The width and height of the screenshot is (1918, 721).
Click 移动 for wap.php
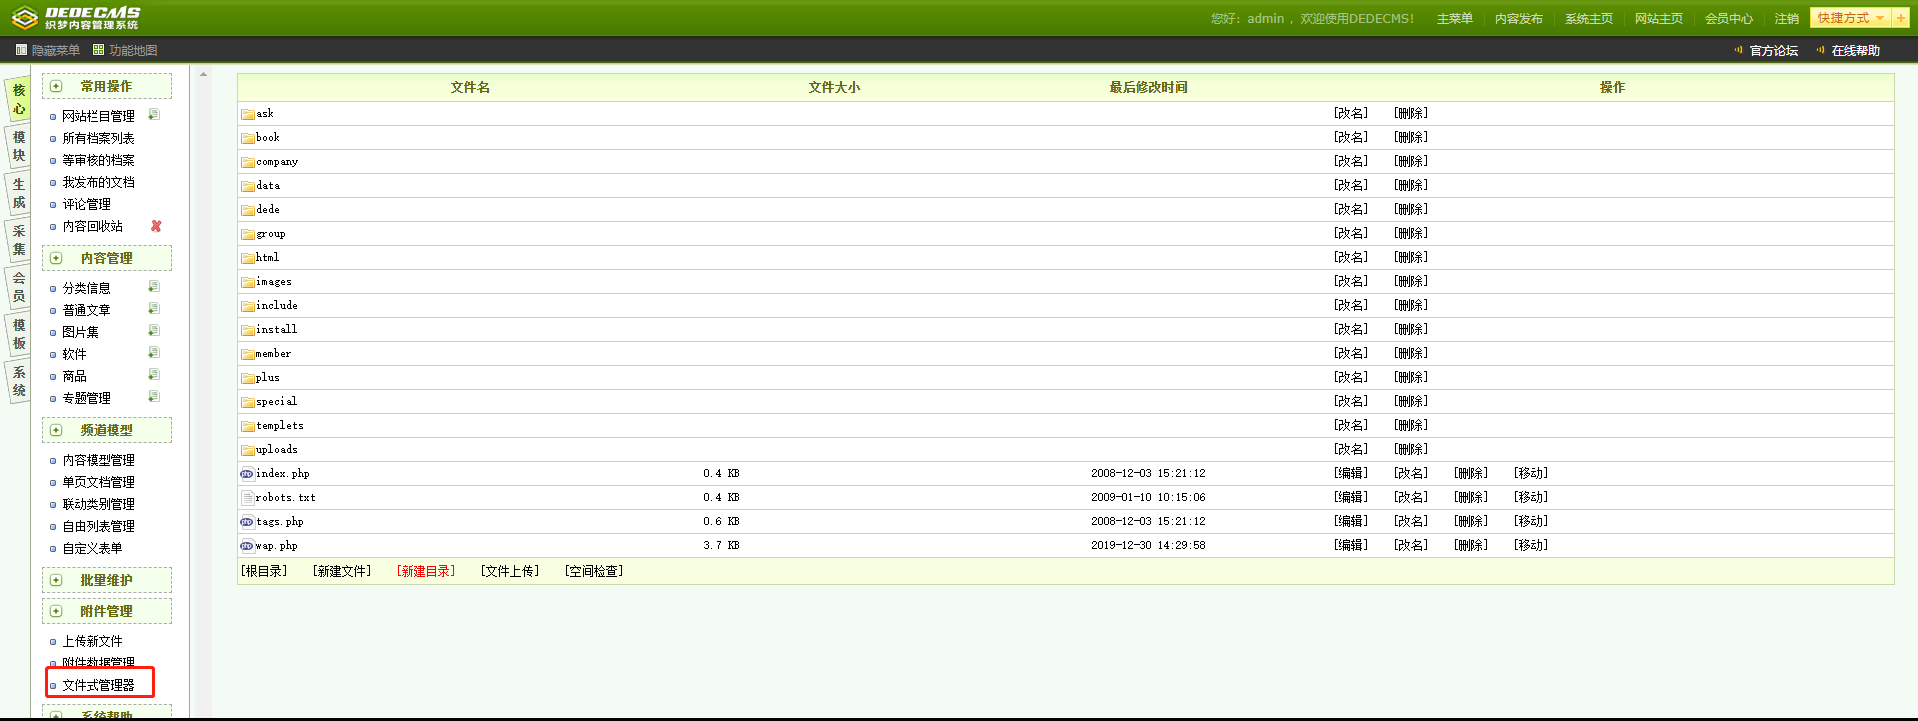(x=1531, y=545)
